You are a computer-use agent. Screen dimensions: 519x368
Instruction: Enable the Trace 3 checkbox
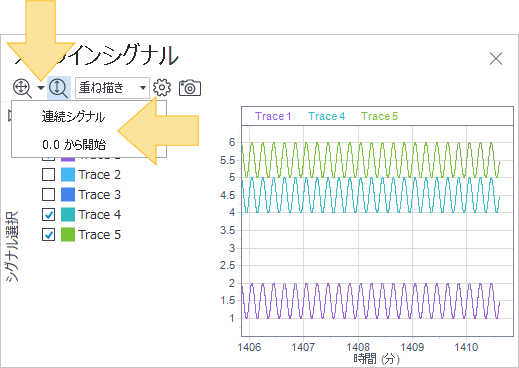pos(49,195)
